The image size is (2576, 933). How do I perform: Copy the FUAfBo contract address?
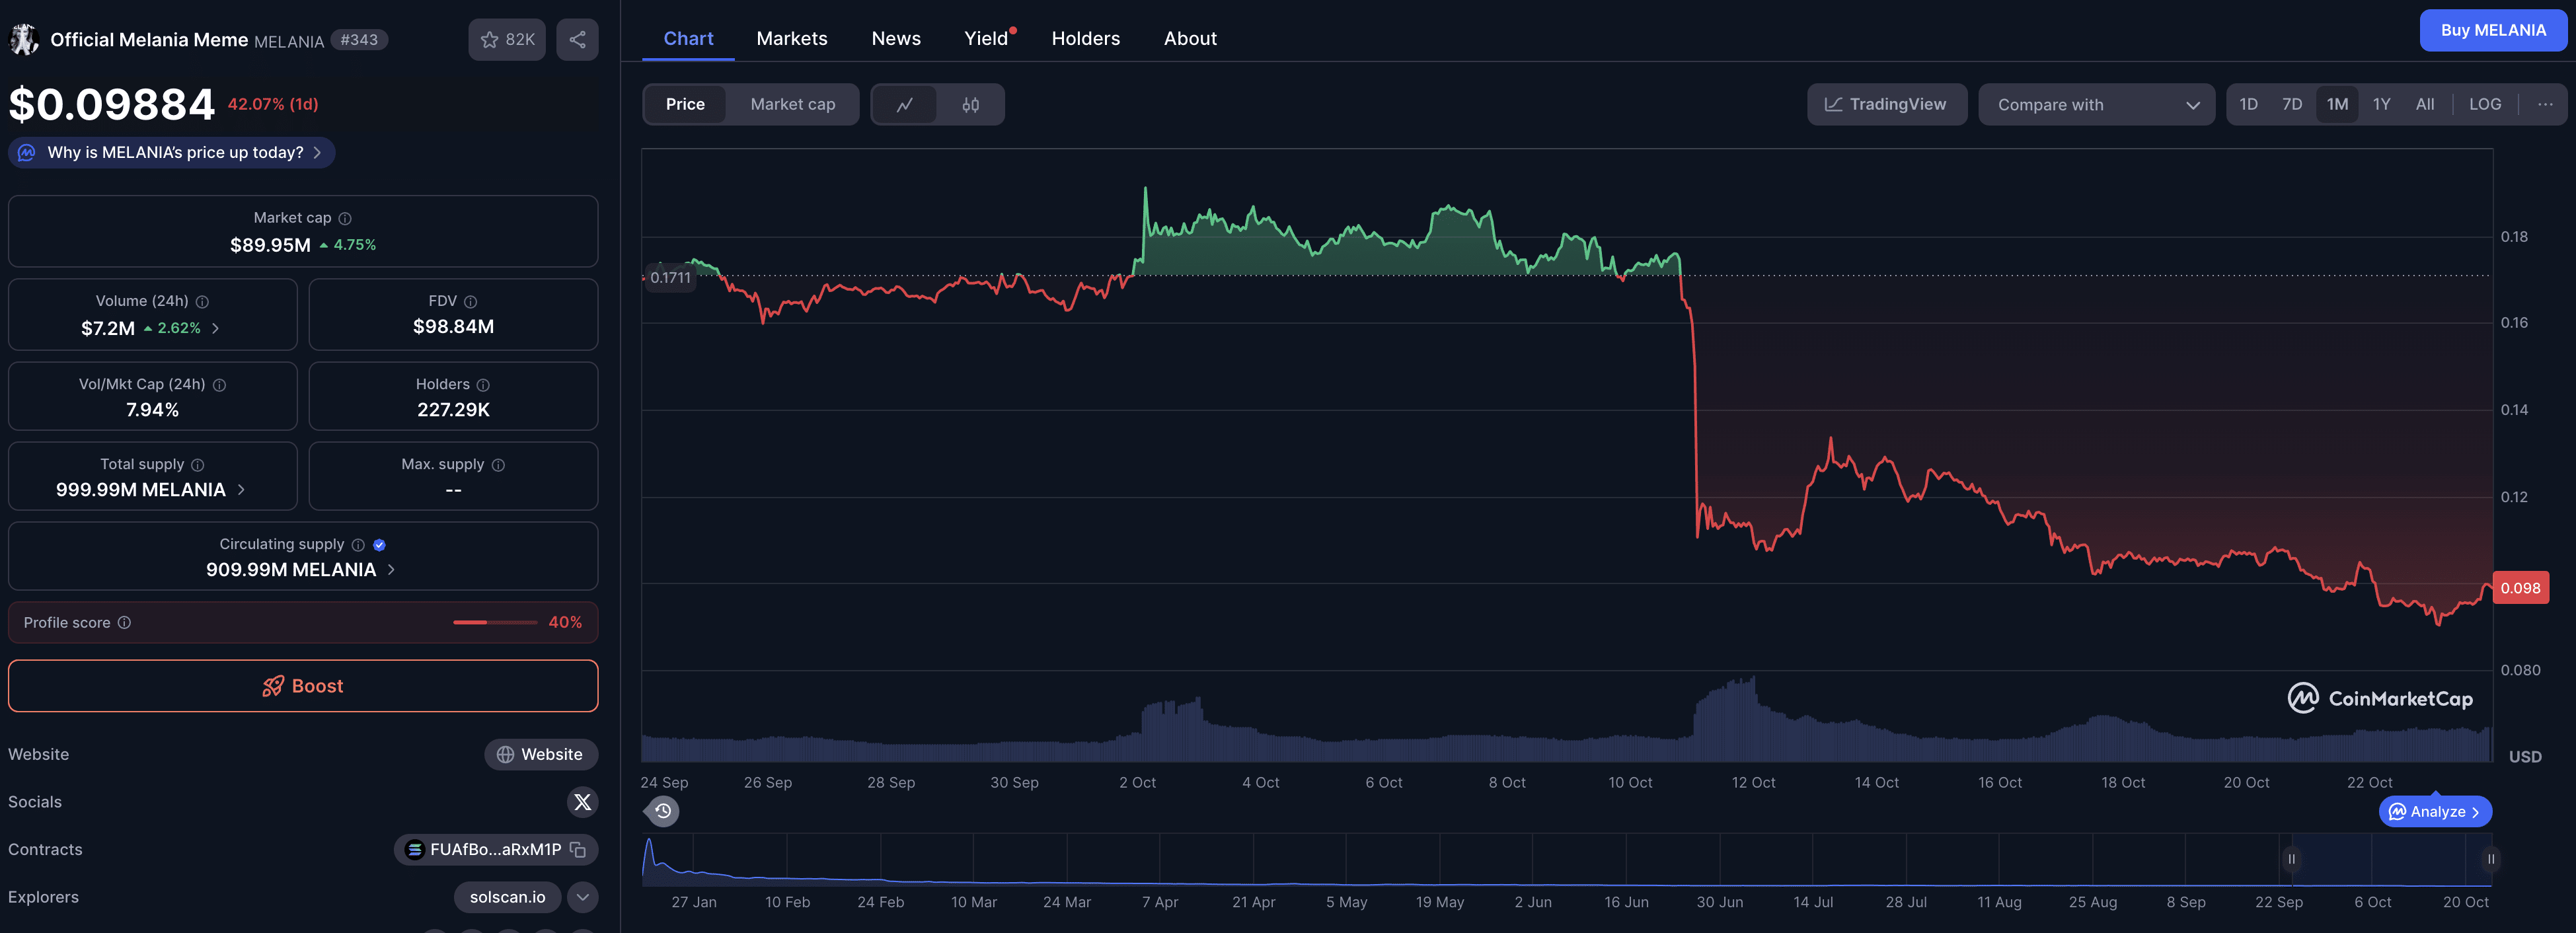pos(578,849)
